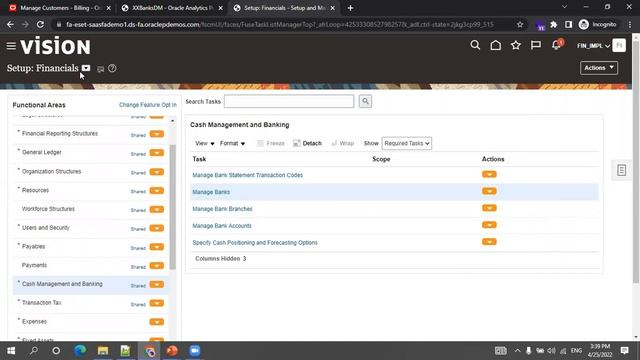Open General Ledger shared dropdown icon

[157, 153]
